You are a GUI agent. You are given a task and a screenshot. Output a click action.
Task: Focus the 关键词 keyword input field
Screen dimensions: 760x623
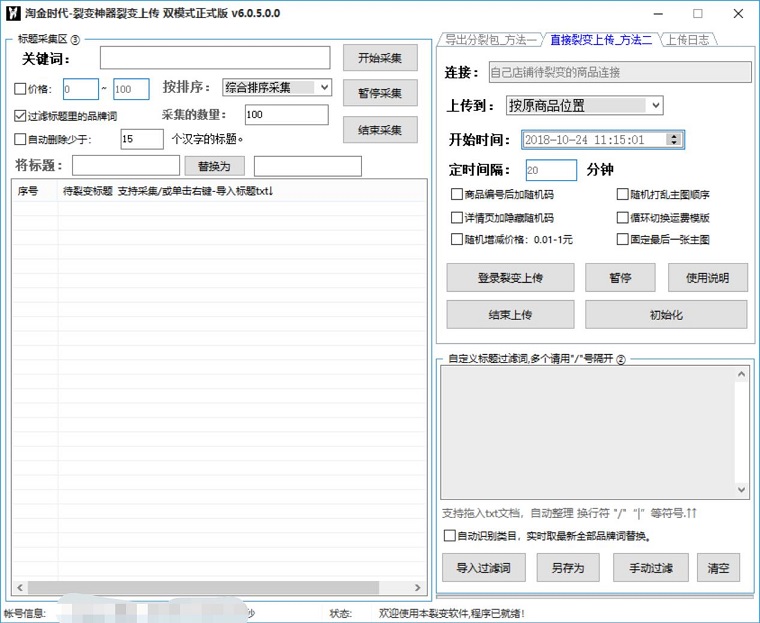[x=215, y=58]
